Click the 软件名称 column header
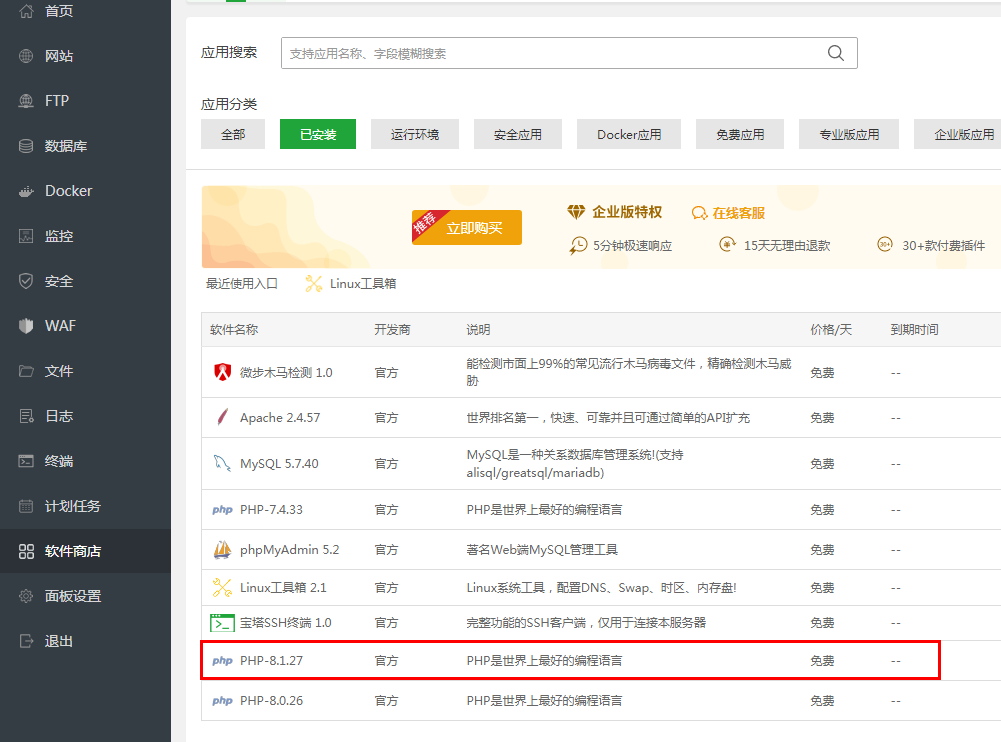1001x742 pixels. [x=234, y=329]
